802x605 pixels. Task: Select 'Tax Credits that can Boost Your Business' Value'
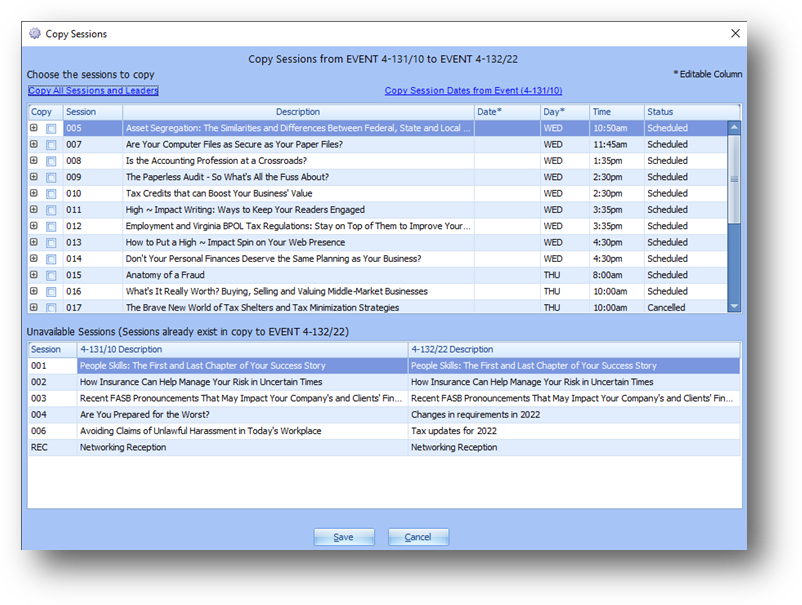pyautogui.click(x=298, y=193)
